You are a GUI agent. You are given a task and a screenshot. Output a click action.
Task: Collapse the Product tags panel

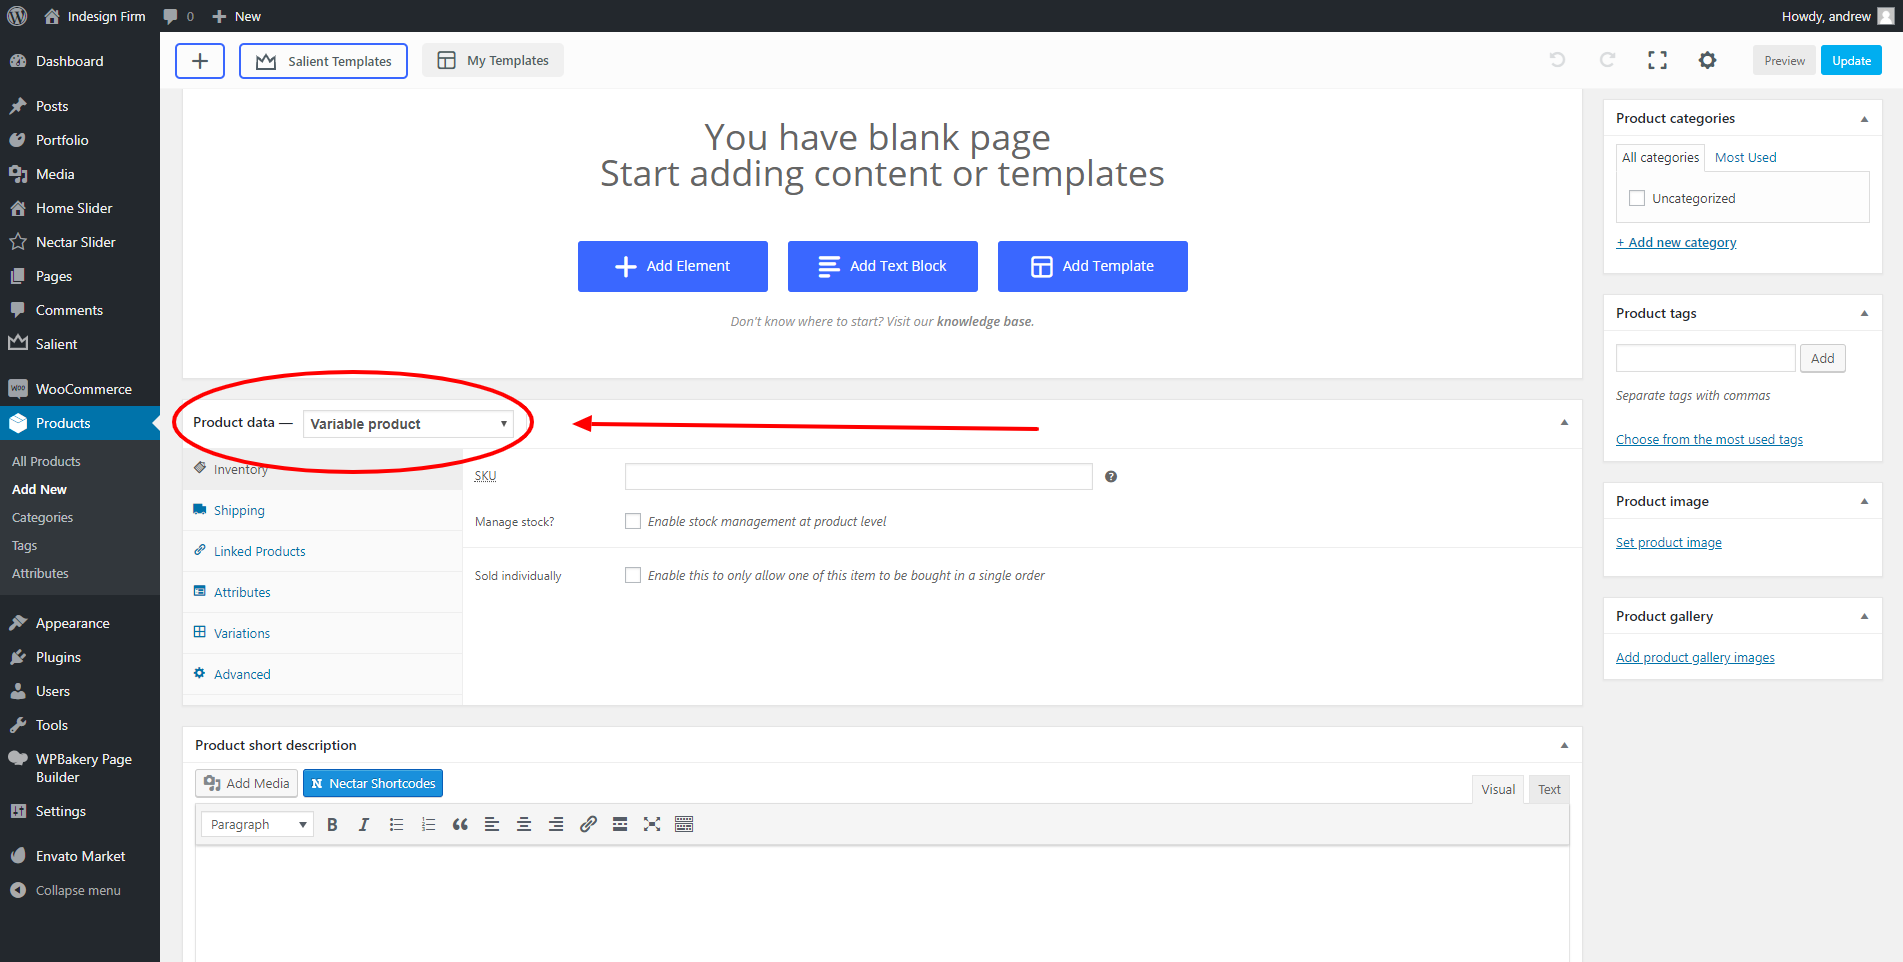[1864, 314]
